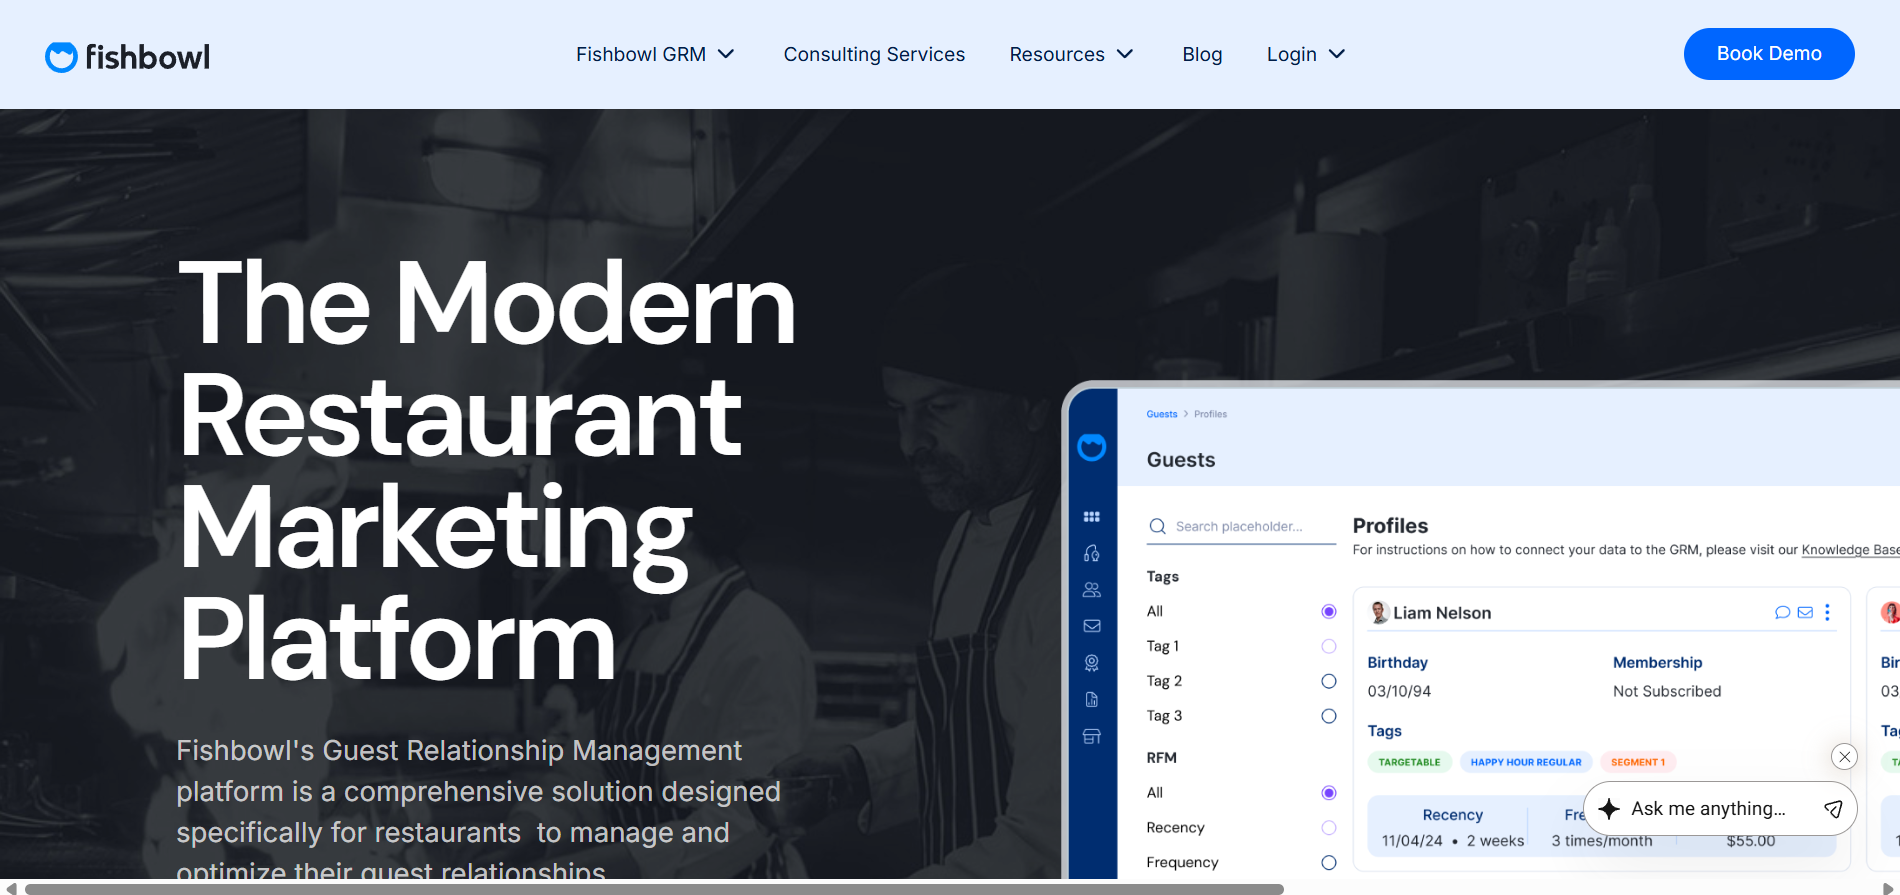Click the Guests page heading
This screenshot has height=895, width=1900.
1181,460
